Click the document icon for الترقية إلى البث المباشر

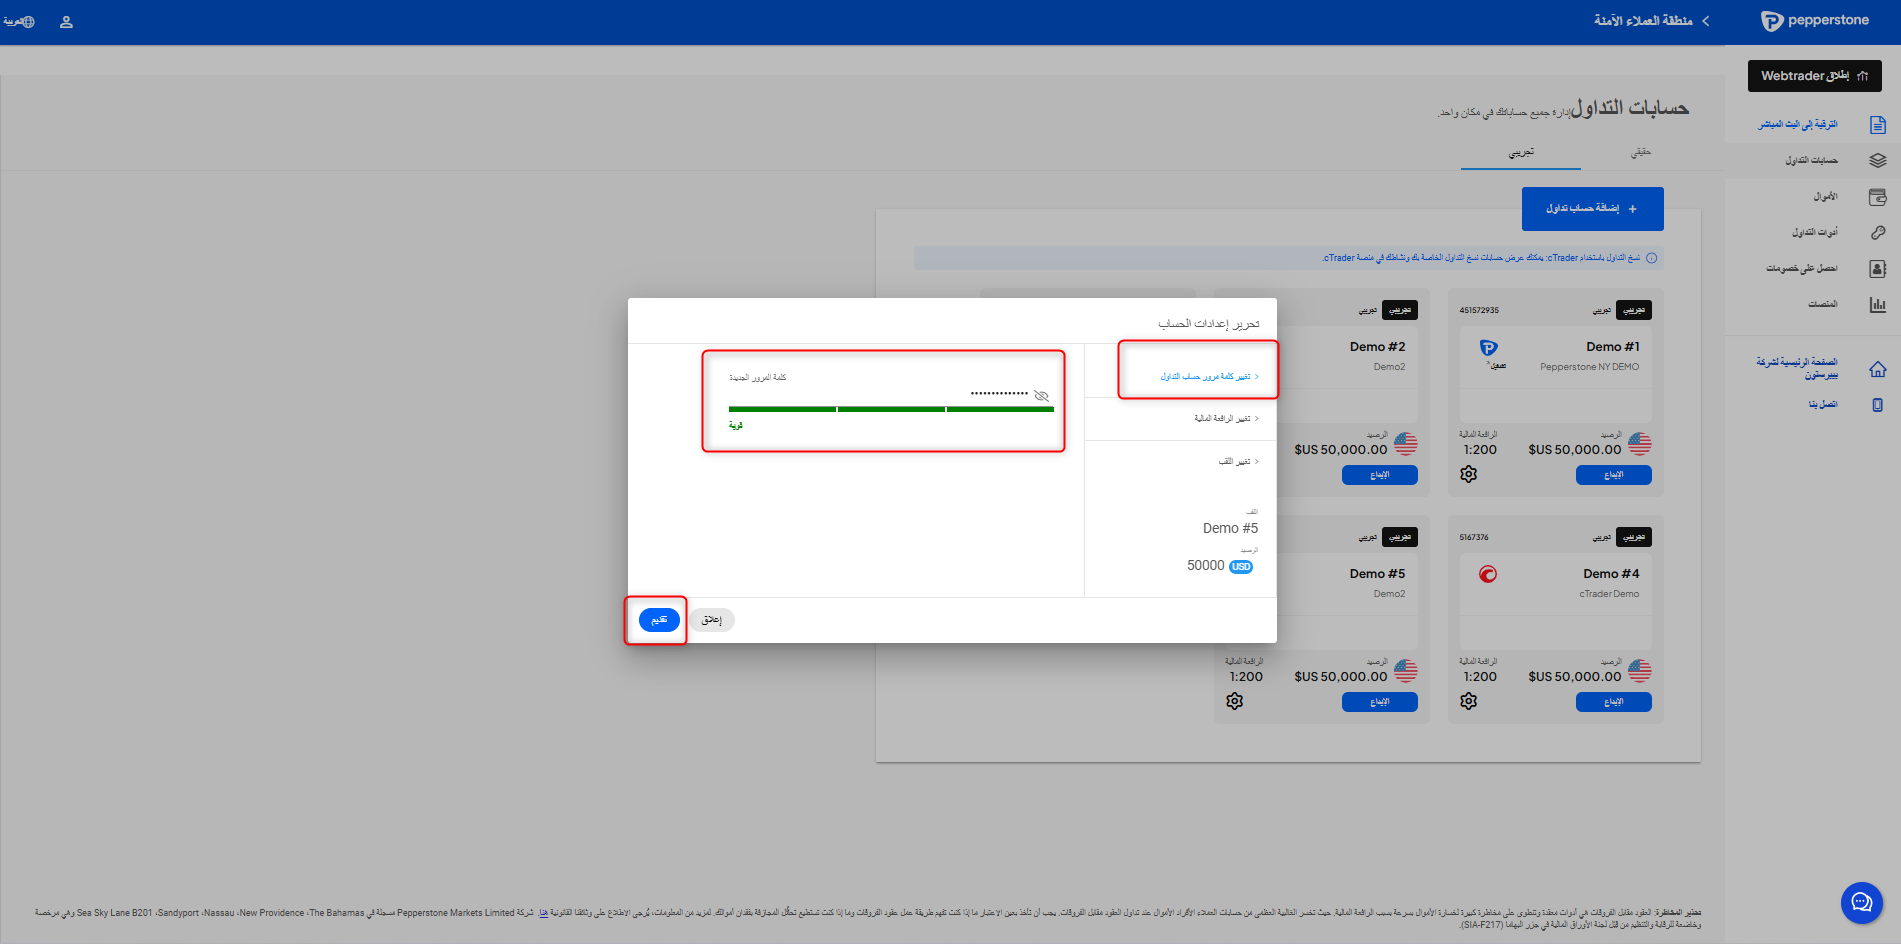1878,125
